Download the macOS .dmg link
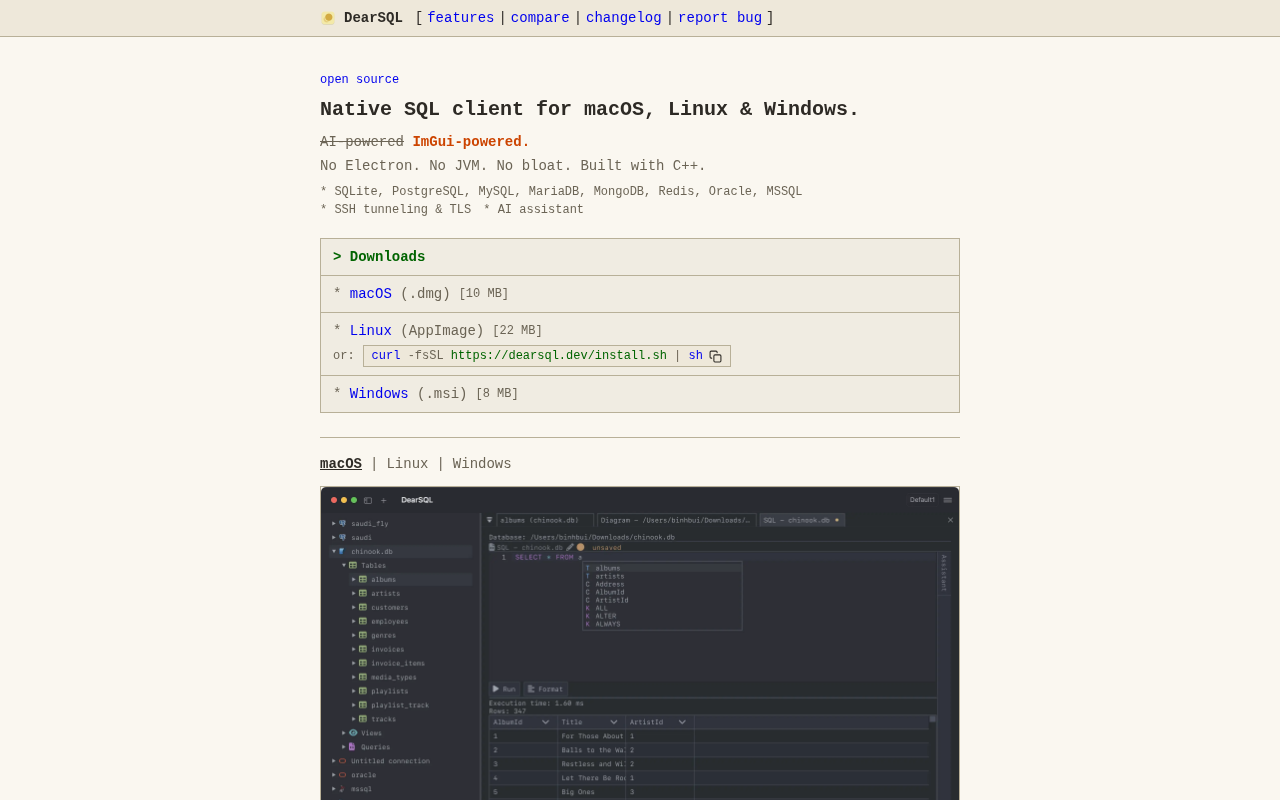 tap(370, 294)
